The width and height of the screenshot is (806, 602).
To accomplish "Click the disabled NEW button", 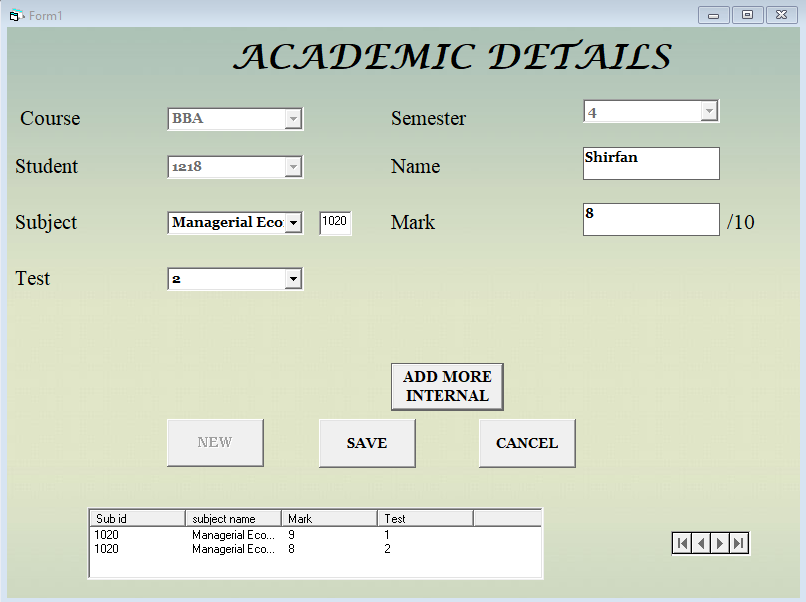I will (x=215, y=442).
